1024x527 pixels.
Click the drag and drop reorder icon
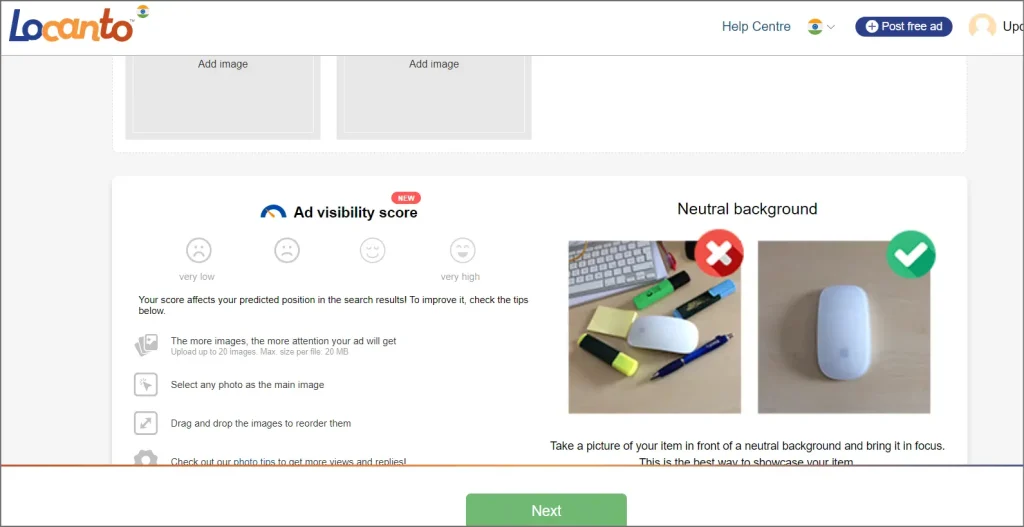coord(146,423)
